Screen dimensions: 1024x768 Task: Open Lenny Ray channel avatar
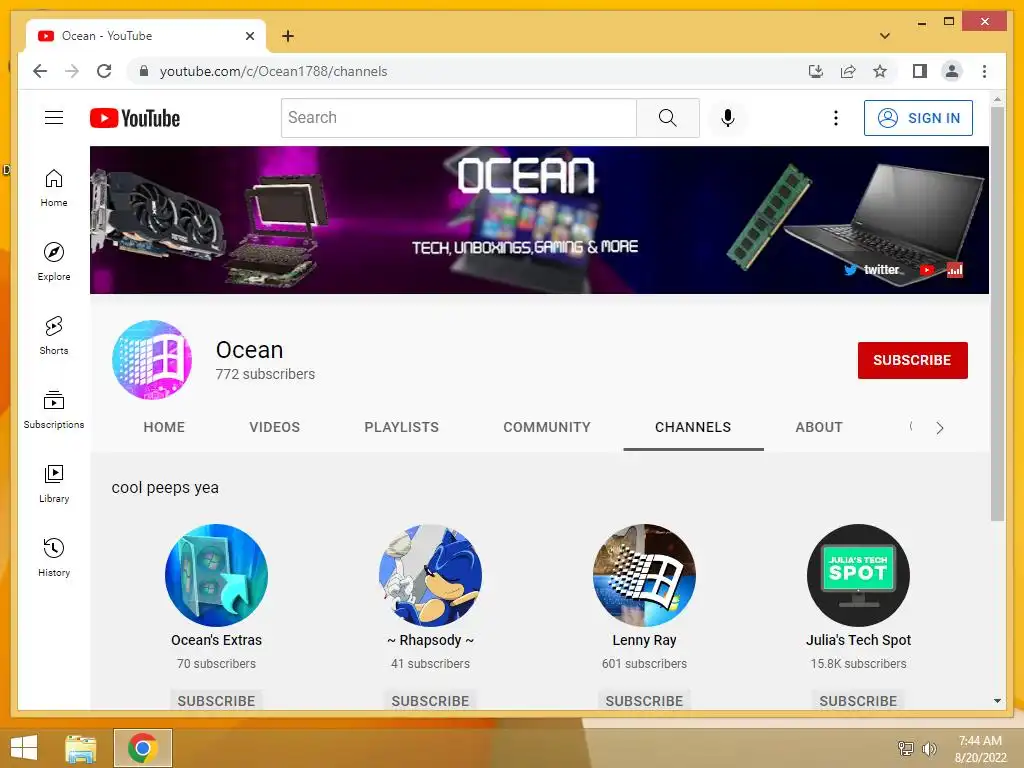[x=644, y=575]
